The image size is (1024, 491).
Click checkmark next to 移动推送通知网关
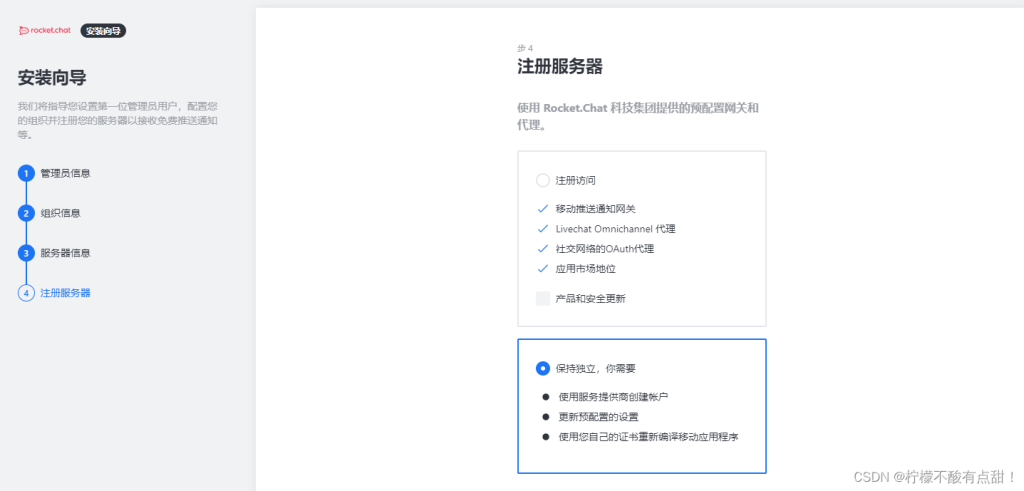[x=542, y=209]
